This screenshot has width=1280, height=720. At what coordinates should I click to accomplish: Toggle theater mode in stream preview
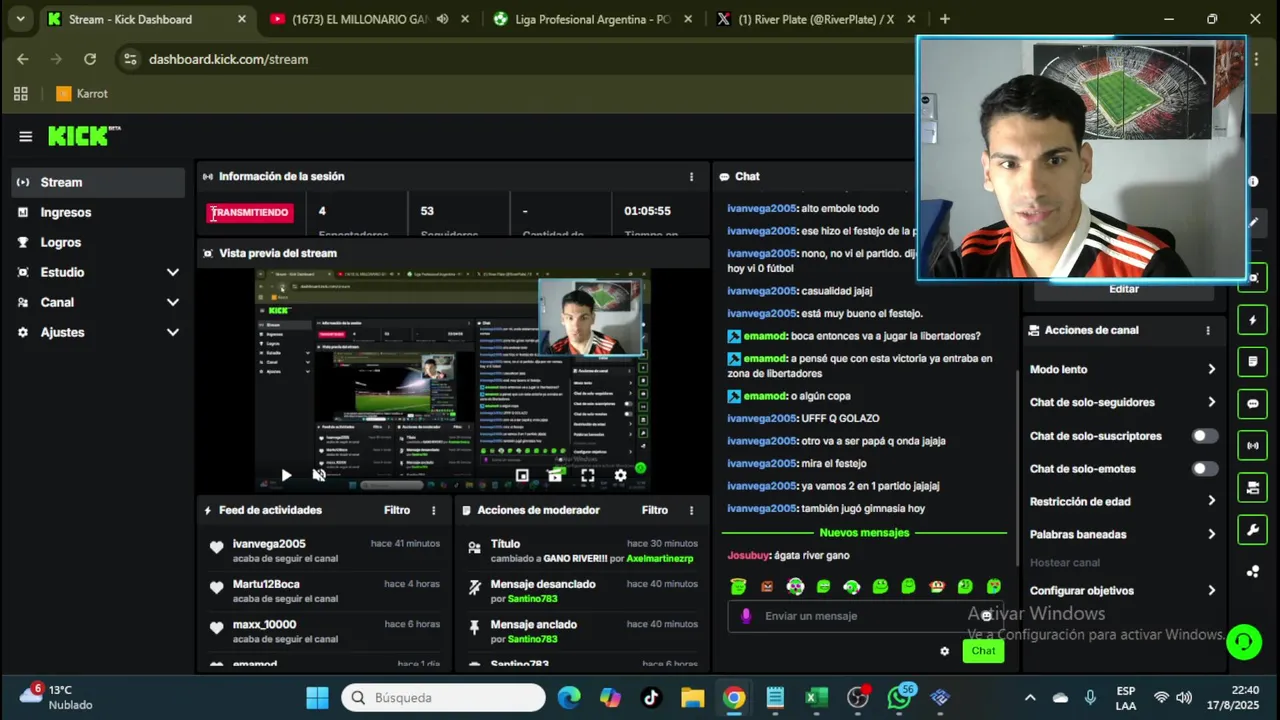click(x=555, y=476)
